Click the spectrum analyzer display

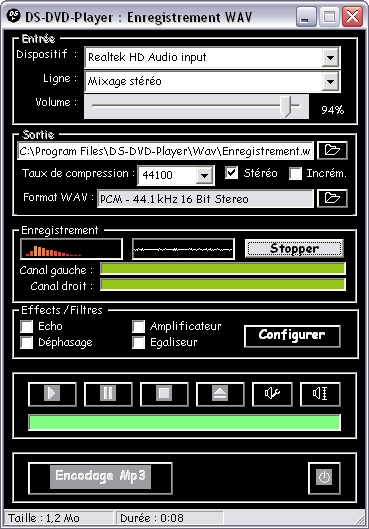click(71, 249)
